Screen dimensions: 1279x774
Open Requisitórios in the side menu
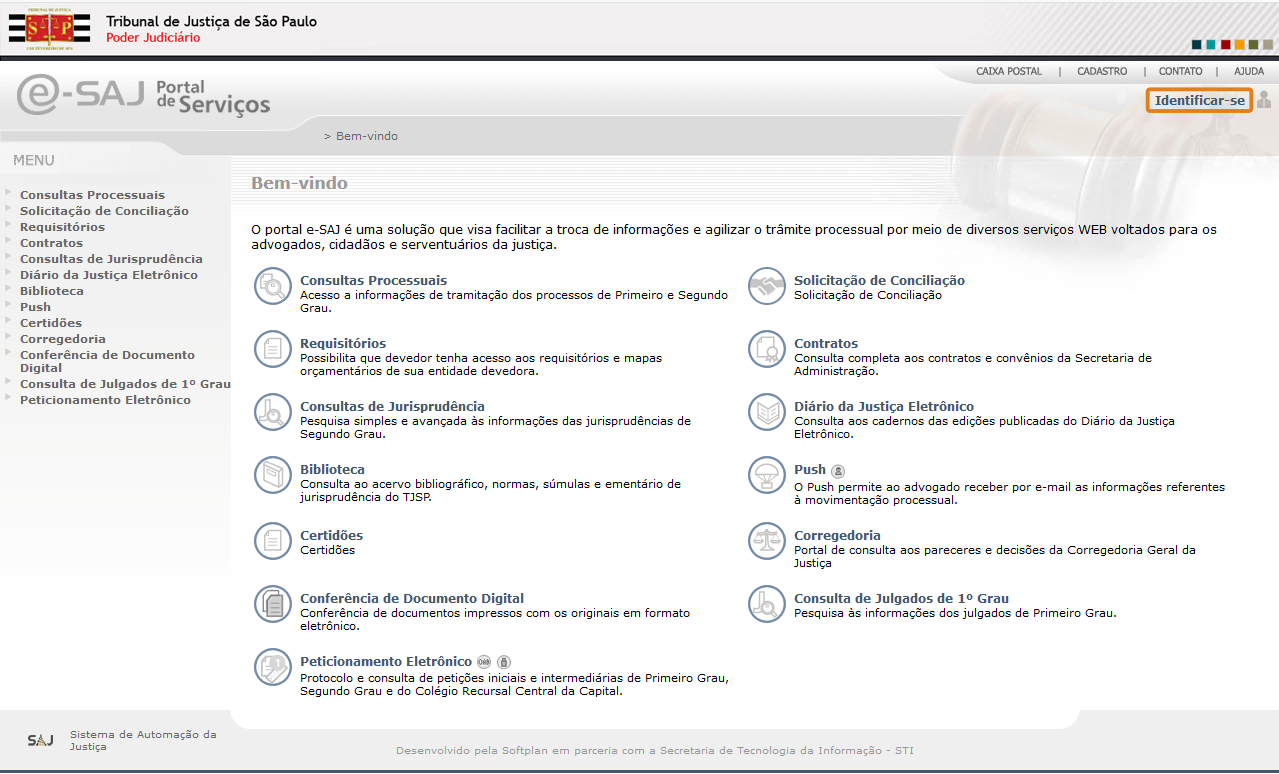pos(62,227)
